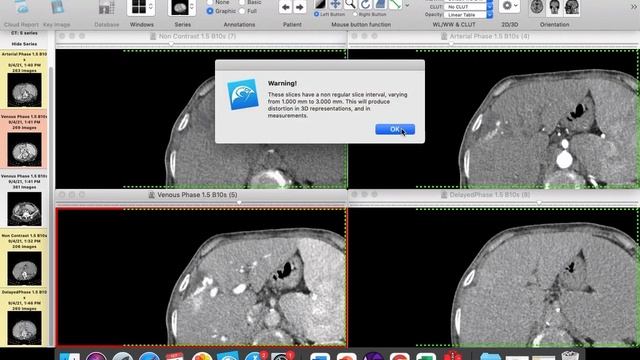Click OK in the Warning dialog
This screenshot has width=640, height=360.
(x=395, y=129)
